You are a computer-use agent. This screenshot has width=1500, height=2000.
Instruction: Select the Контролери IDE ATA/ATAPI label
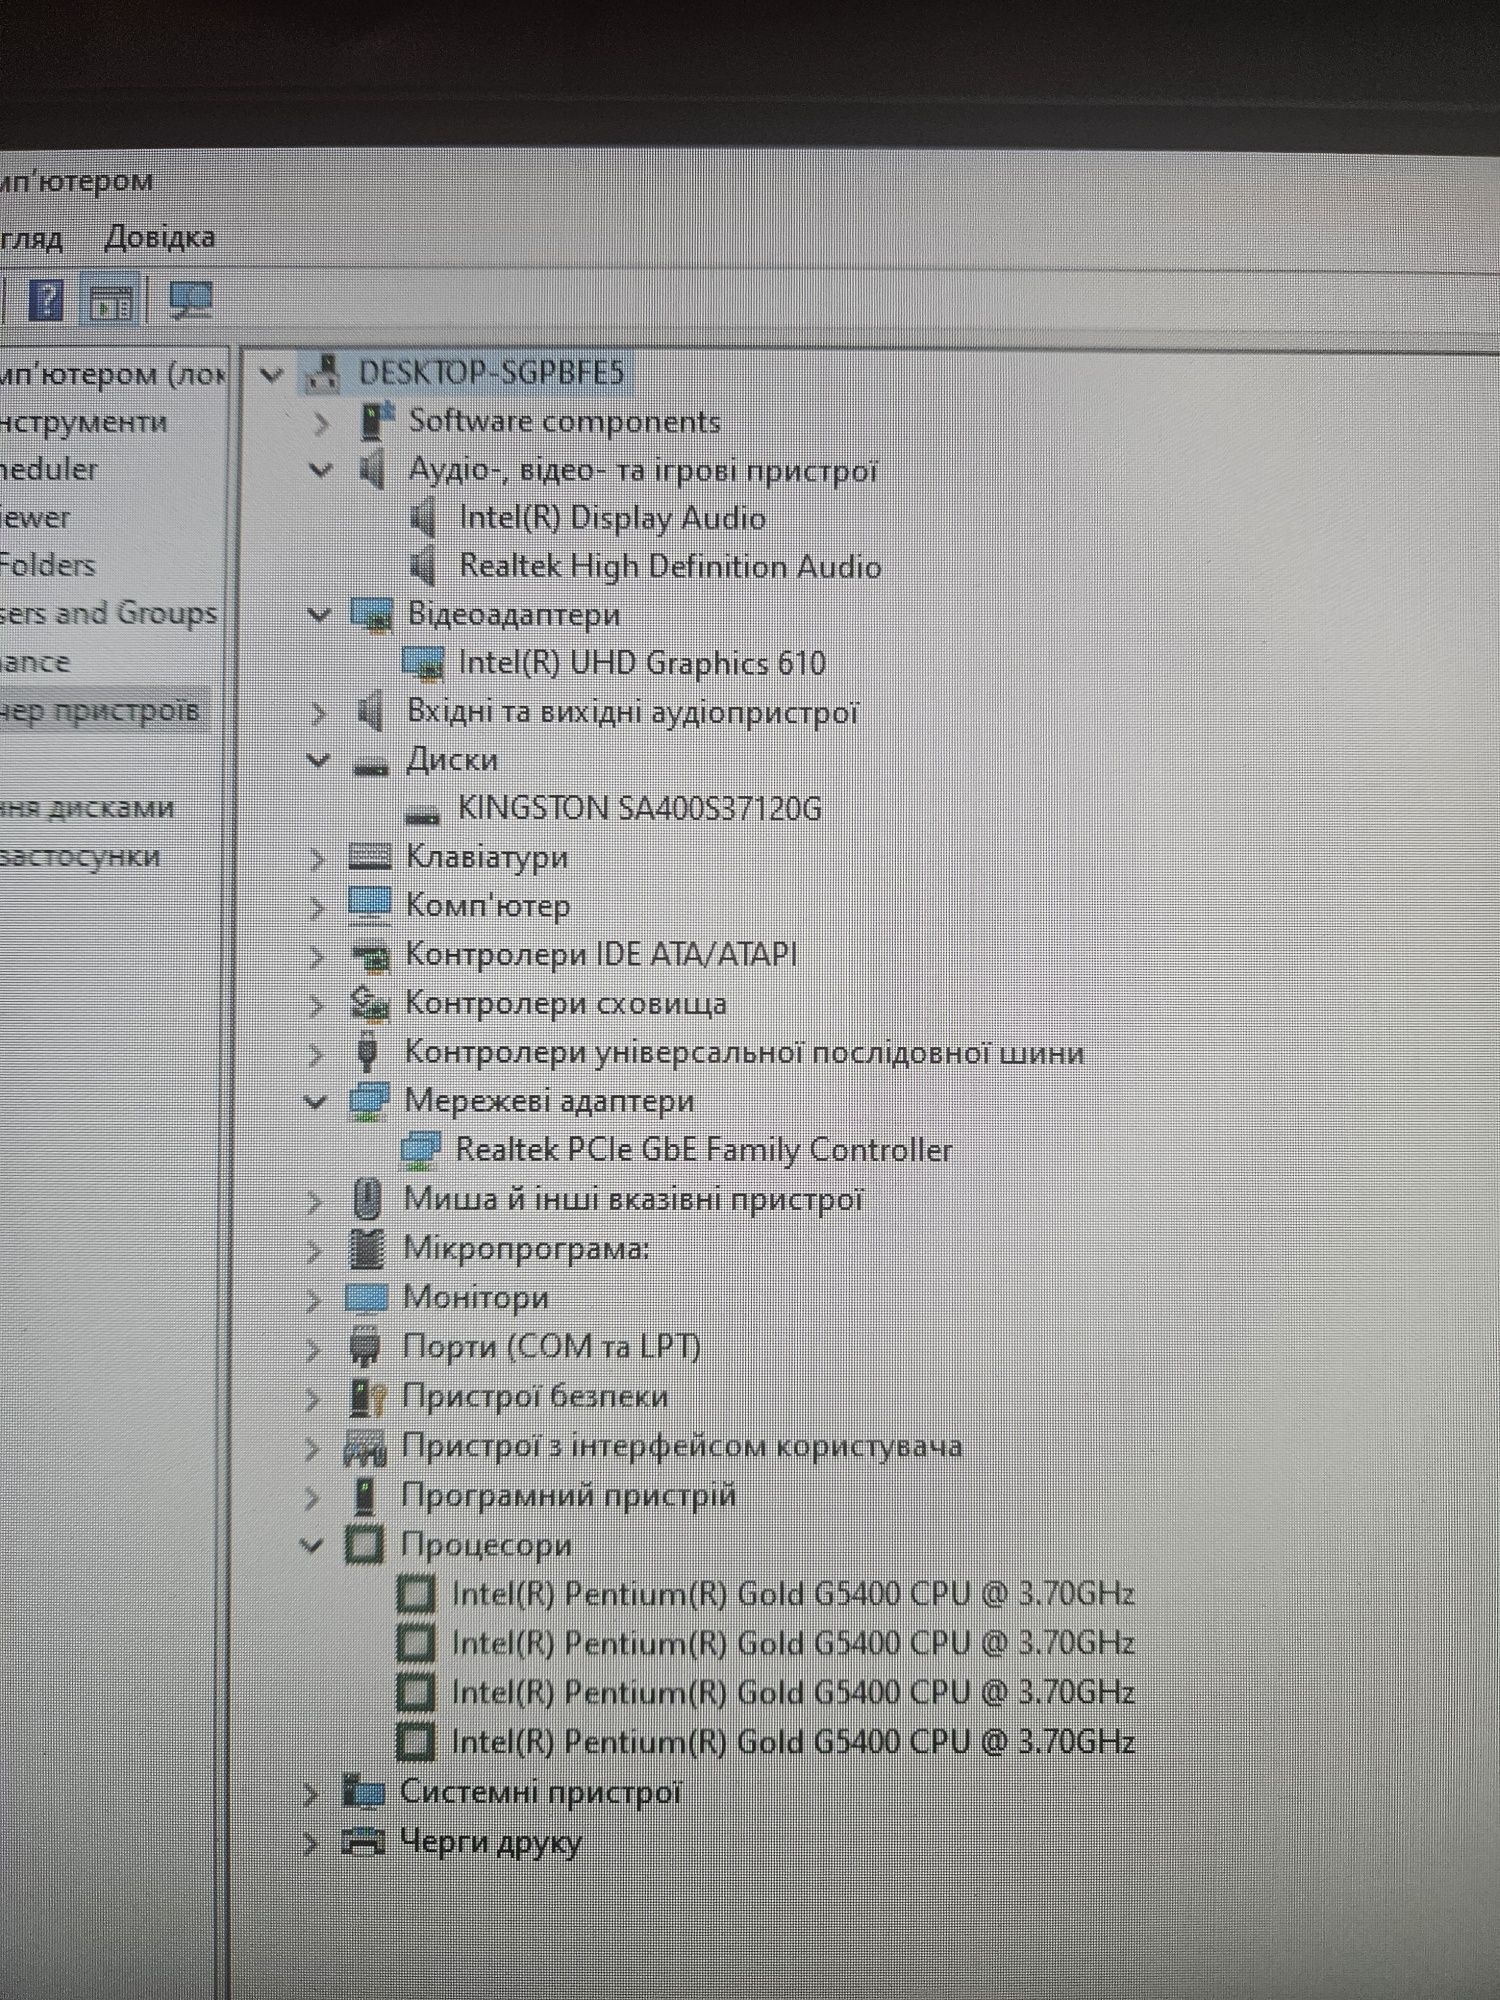(x=601, y=955)
